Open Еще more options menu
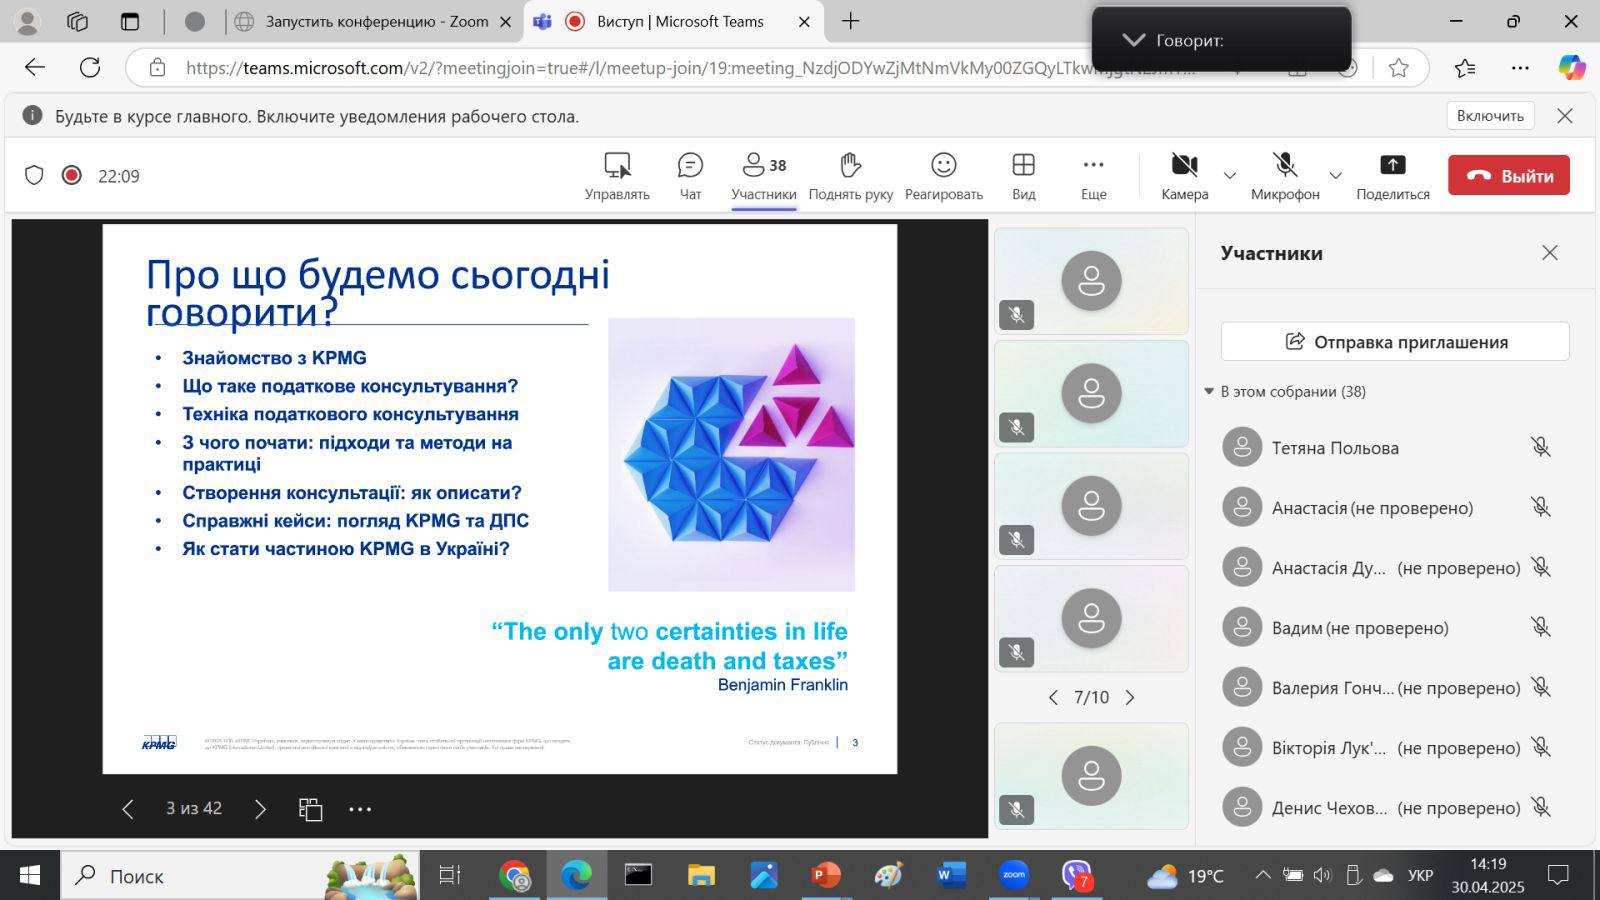Image resolution: width=1600 pixels, height=900 pixels. click(x=1093, y=175)
